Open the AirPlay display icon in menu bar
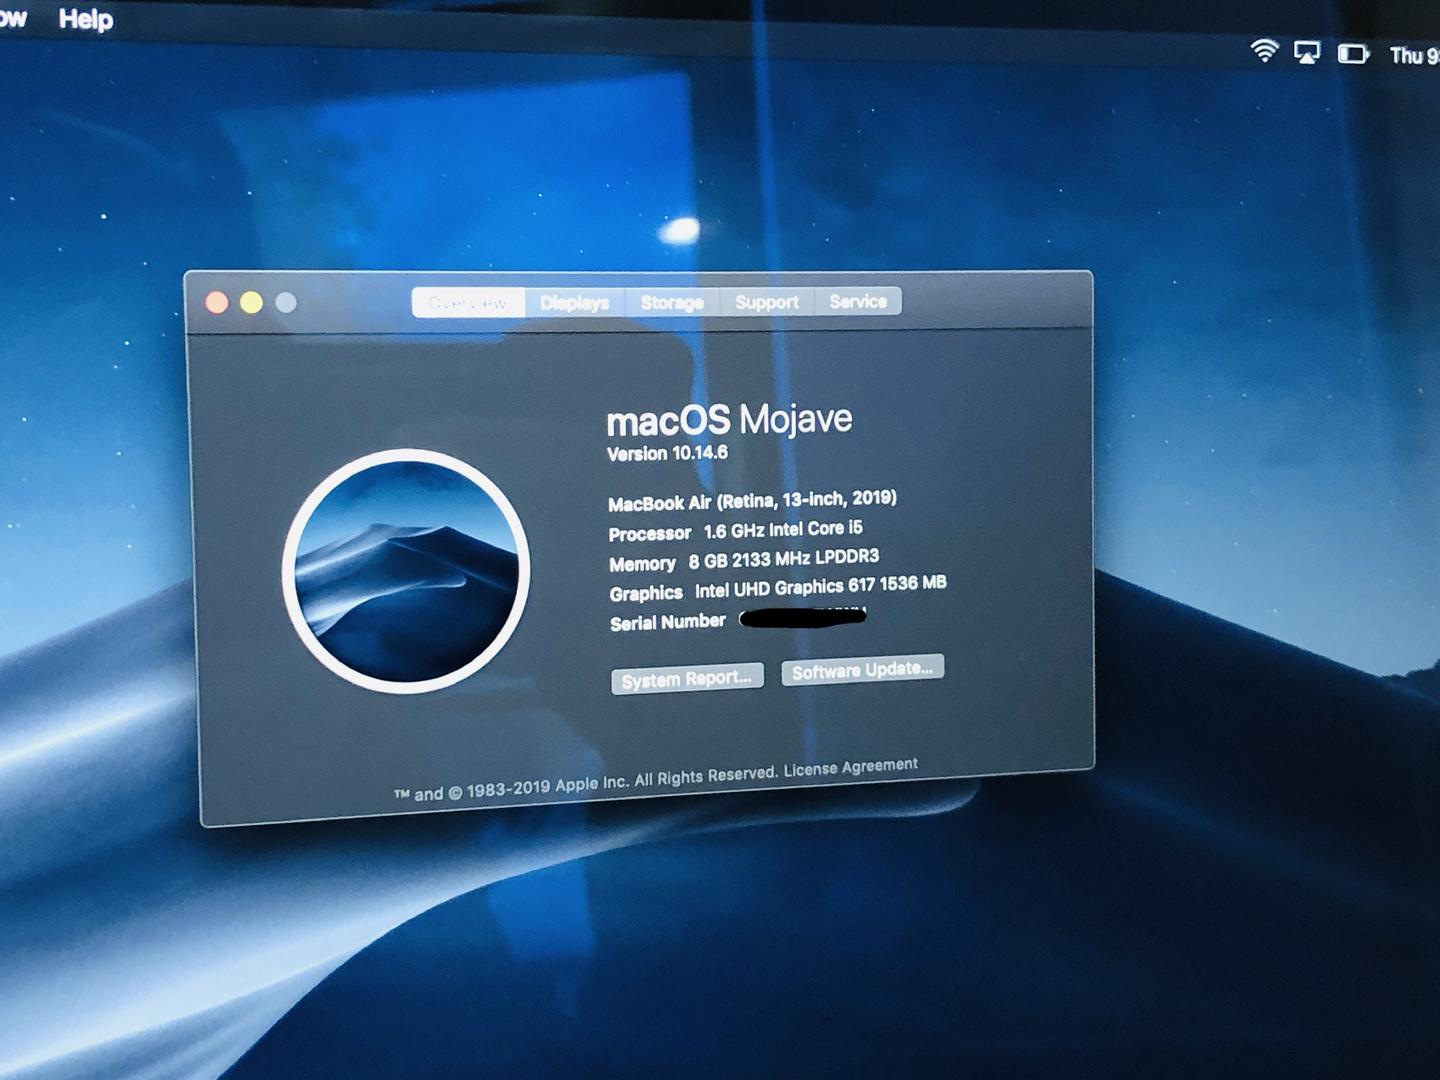The height and width of the screenshot is (1080, 1440). [1307, 52]
